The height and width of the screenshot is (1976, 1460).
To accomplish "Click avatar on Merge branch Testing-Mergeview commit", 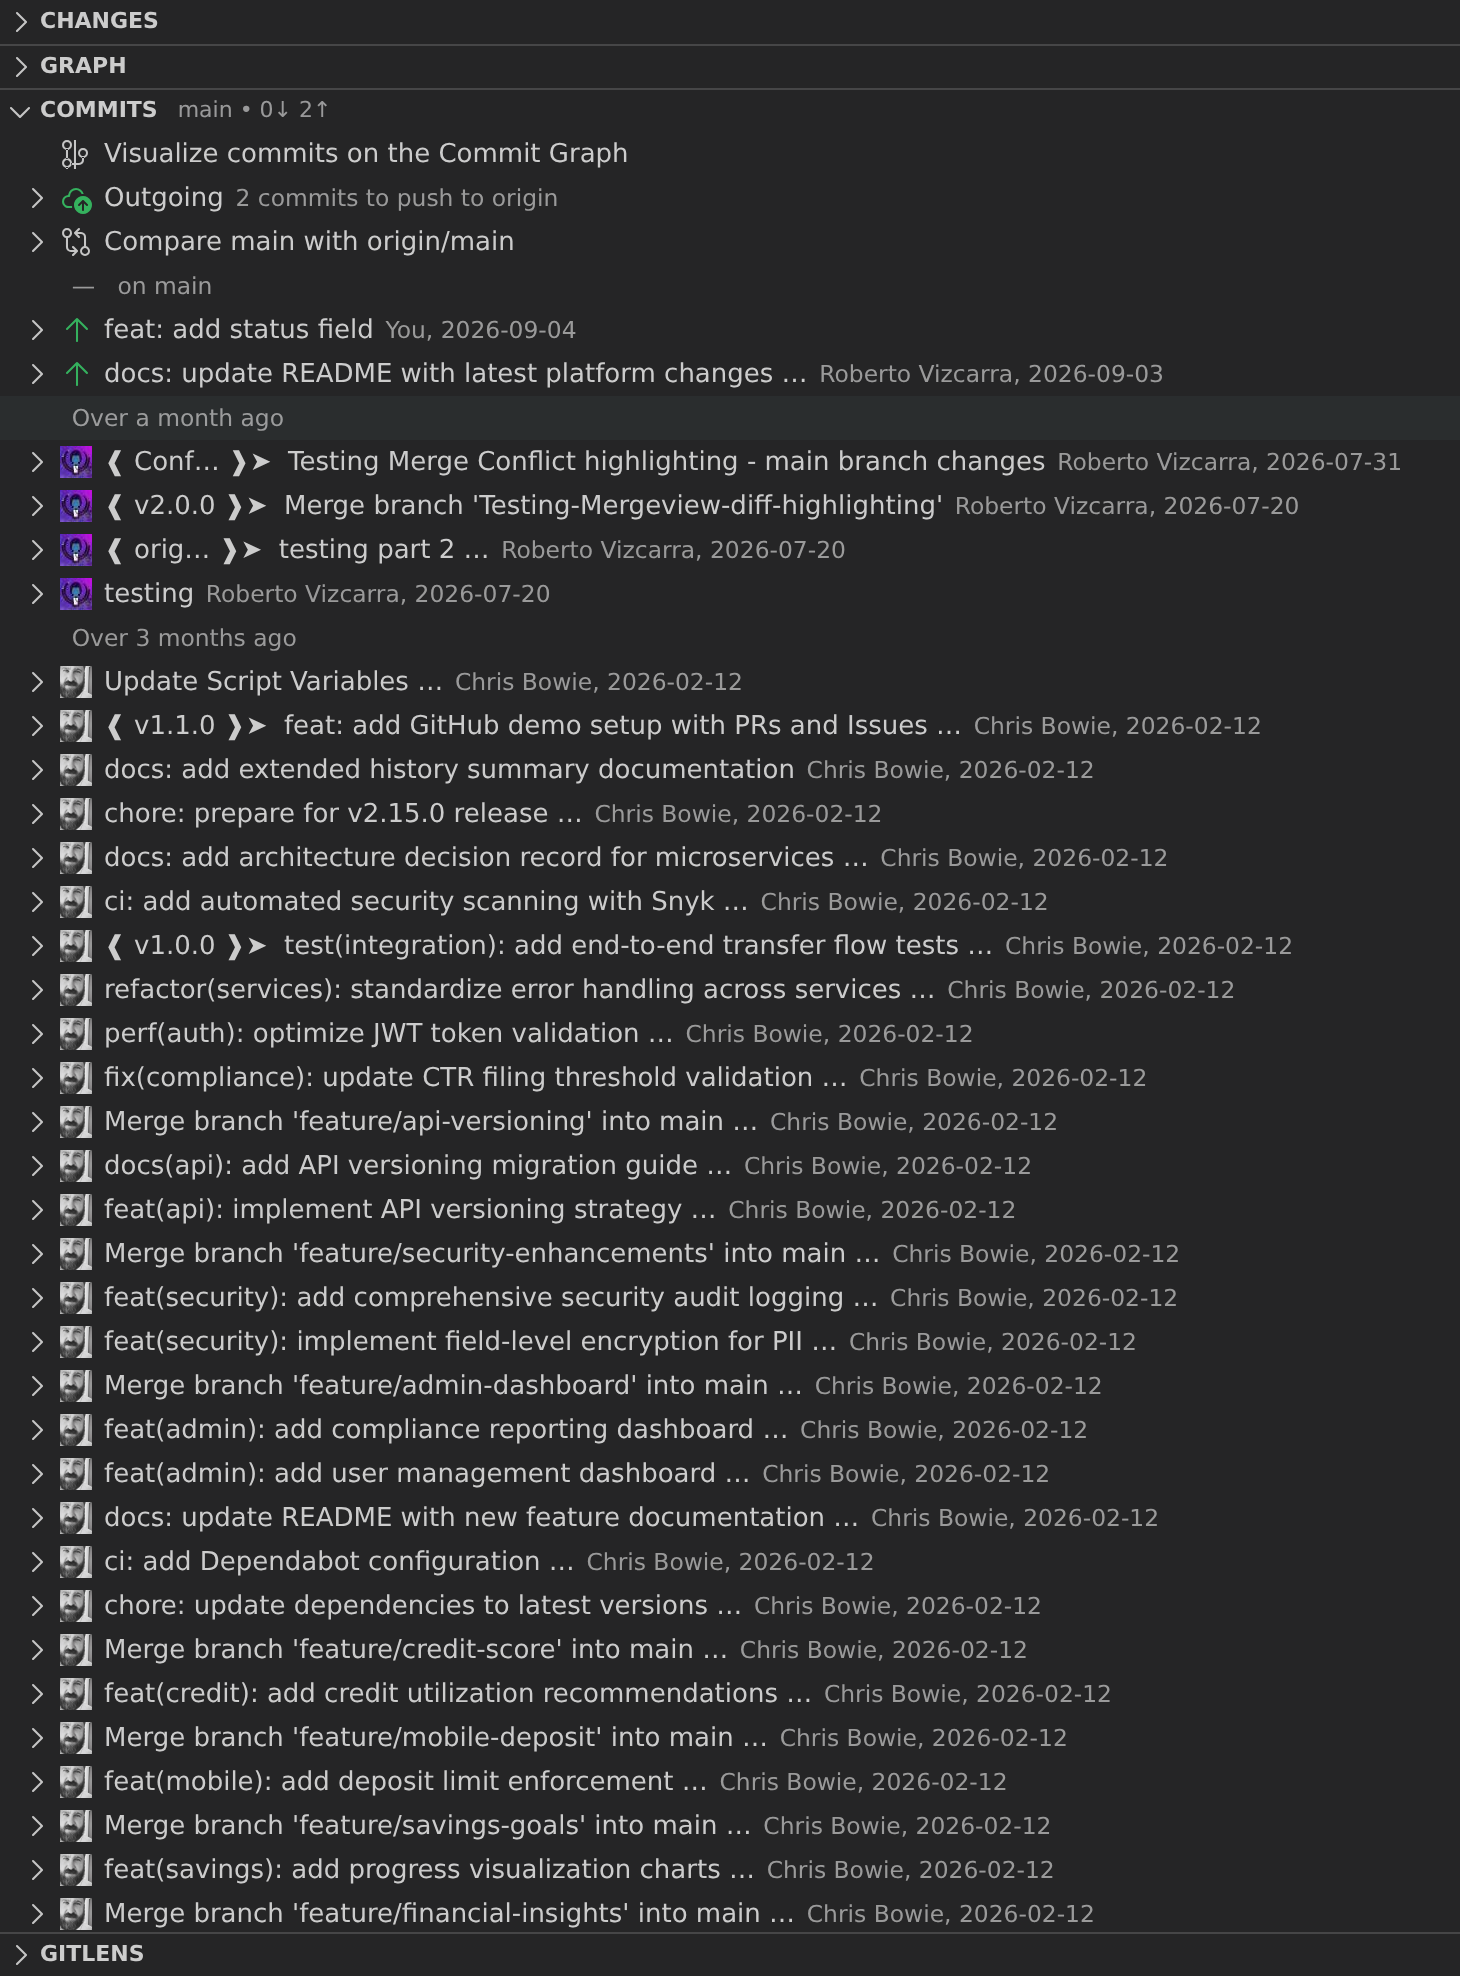I will [x=76, y=506].
